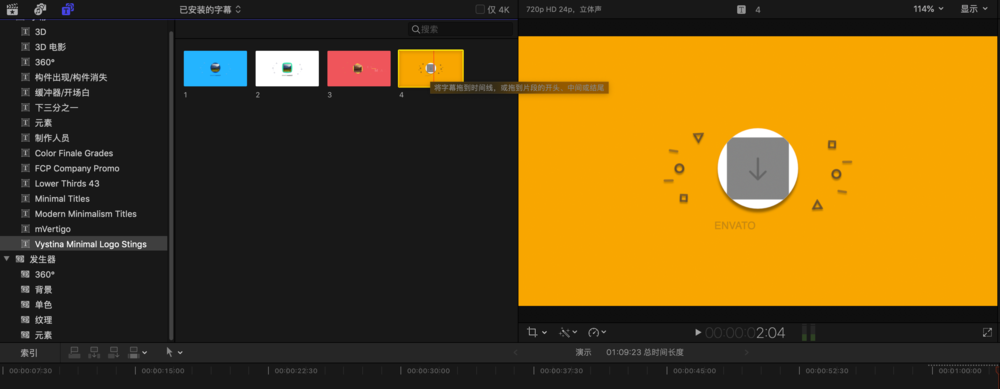The width and height of the screenshot is (1000, 389).
Task: Open the Libraries sidebar clapperboard icon
Action: coord(11,9)
